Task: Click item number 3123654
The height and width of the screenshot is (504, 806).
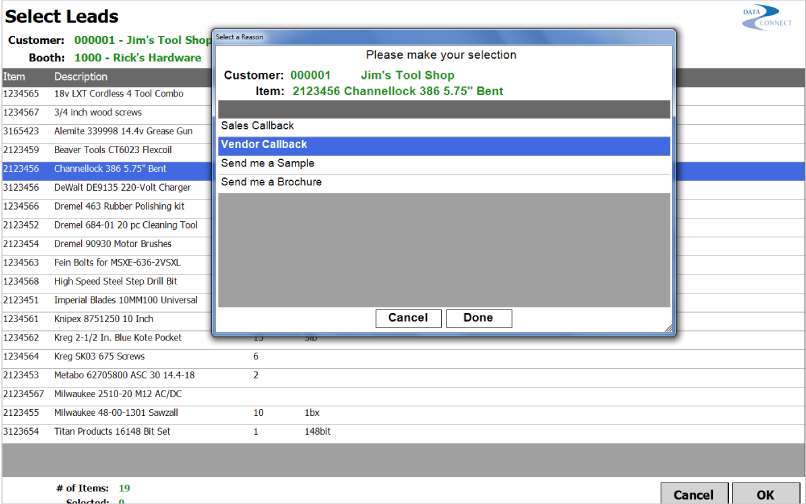Action: 21,432
